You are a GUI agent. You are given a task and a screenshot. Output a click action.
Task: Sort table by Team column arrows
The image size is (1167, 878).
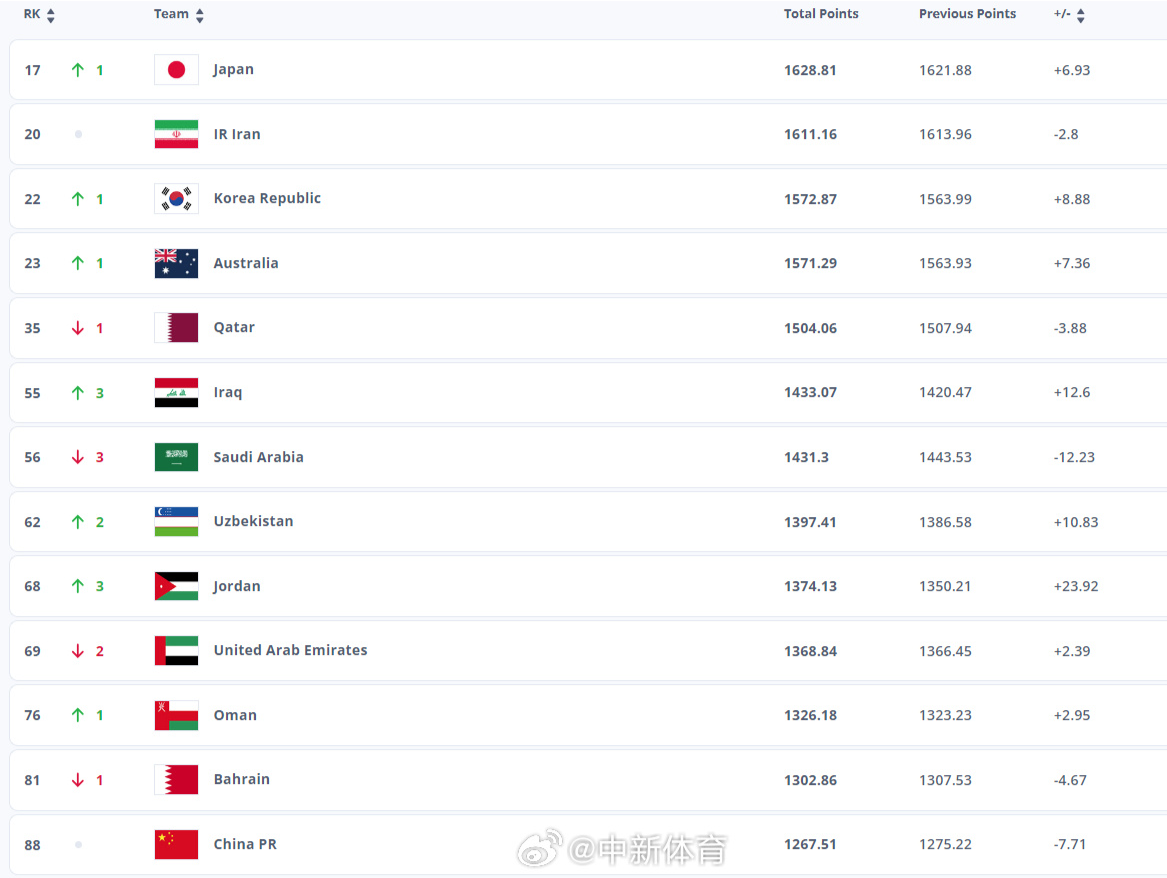(x=199, y=16)
